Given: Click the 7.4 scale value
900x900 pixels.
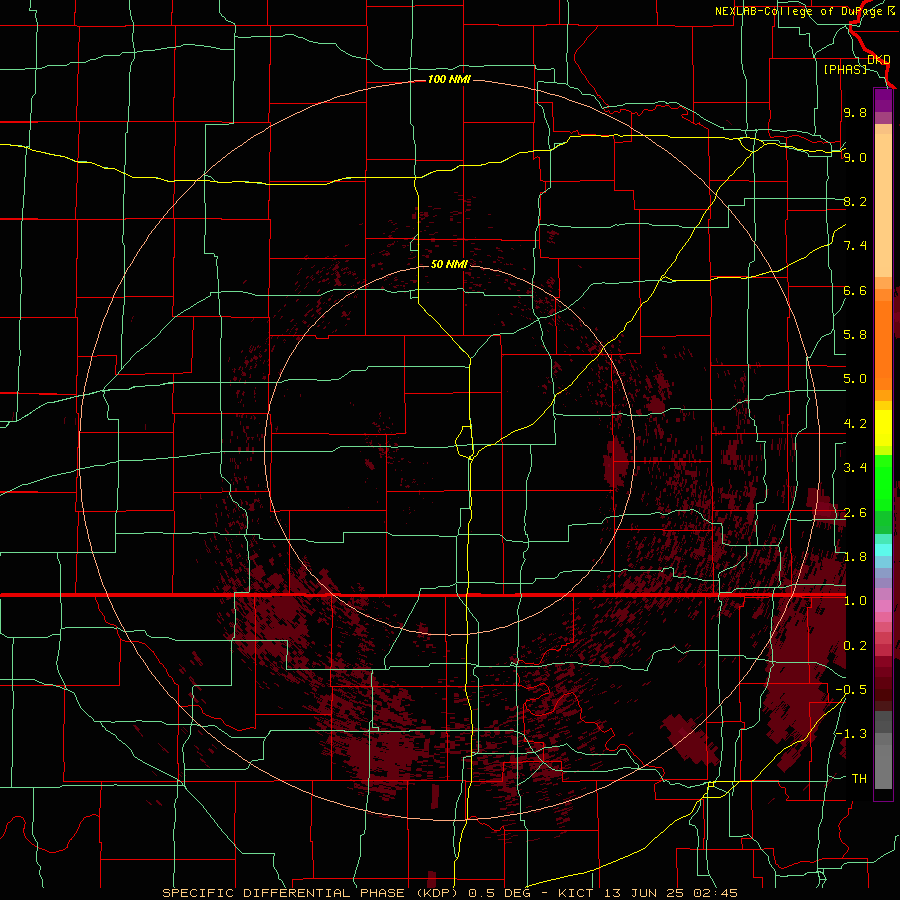Looking at the screenshot, I should pyautogui.click(x=855, y=246).
